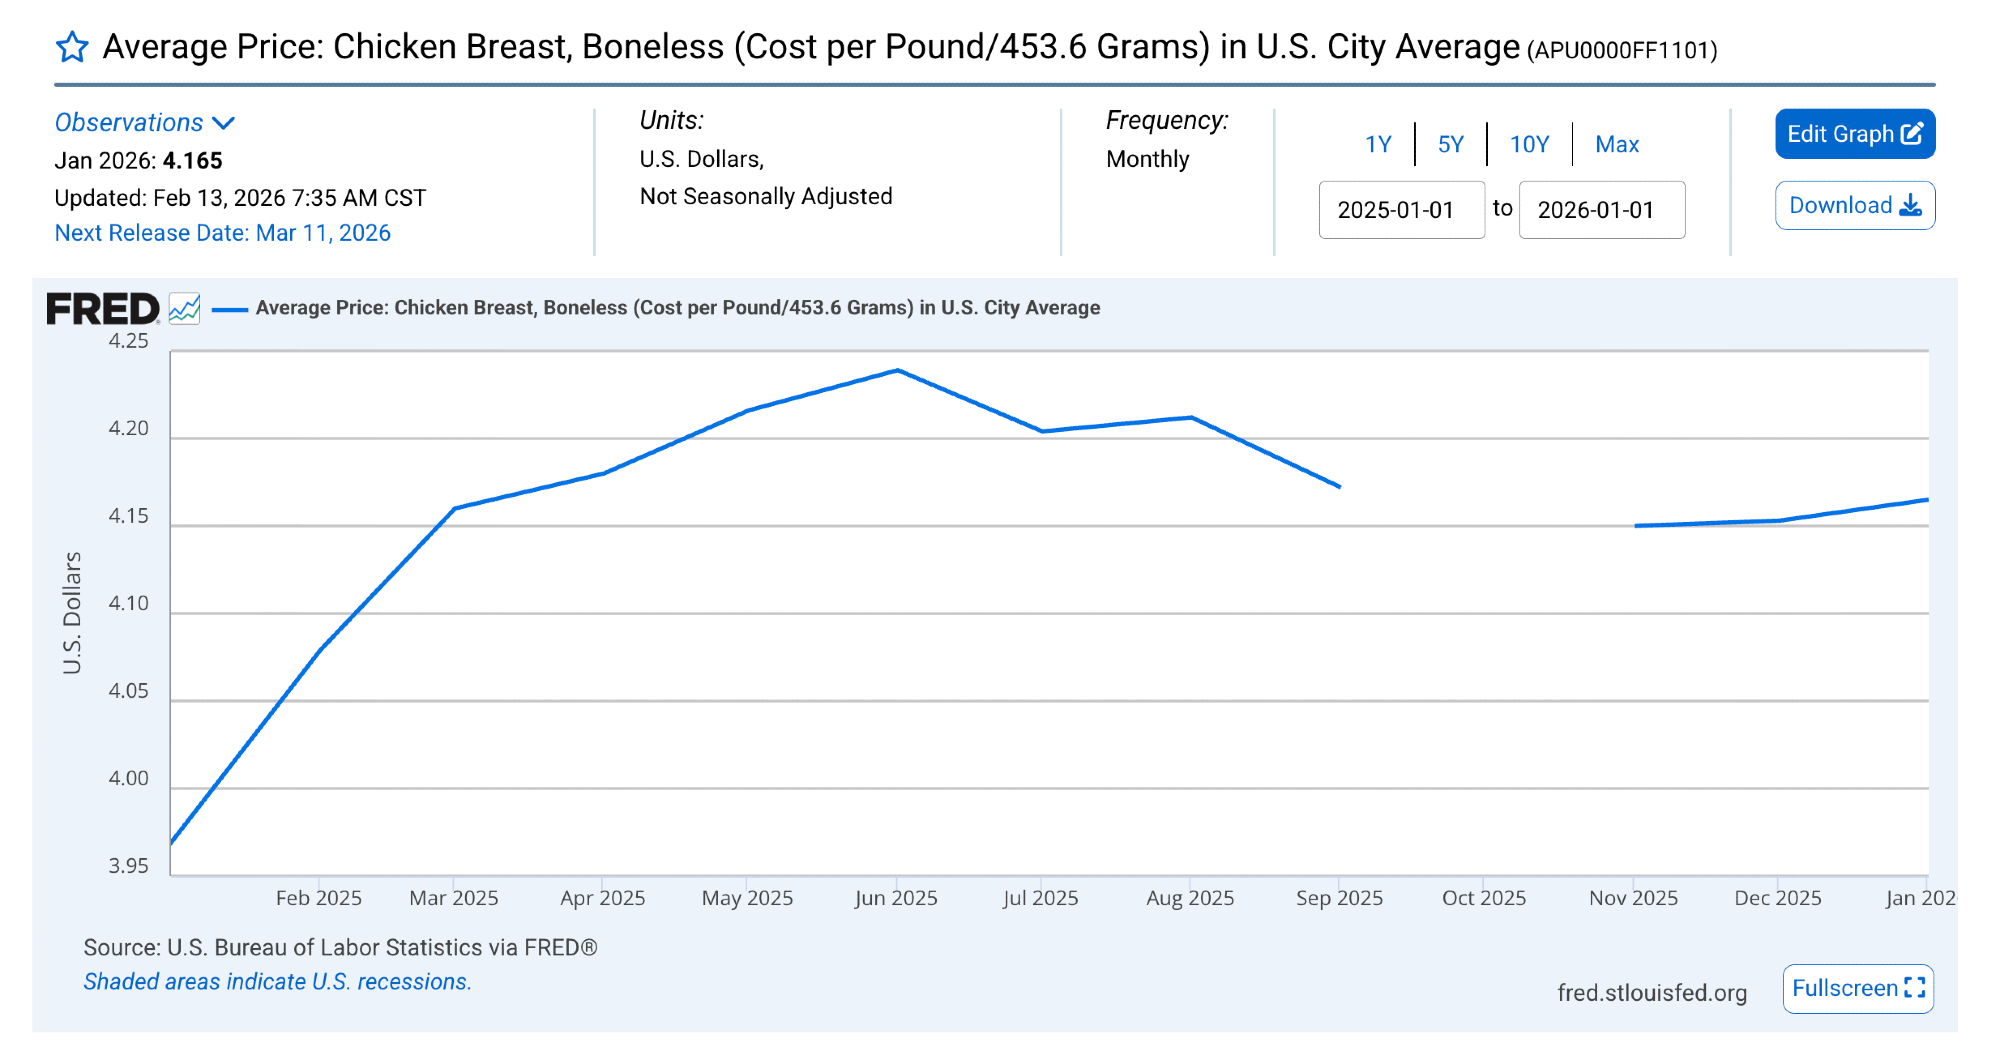
Task: Click the end date field 2026-01-01
Action: 1601,210
